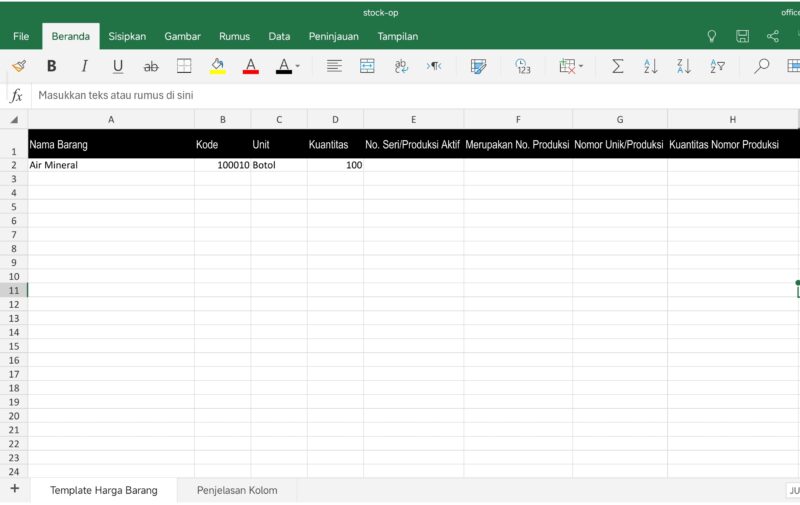800x505 pixels.
Task: Toggle italic formatting
Action: (84, 66)
